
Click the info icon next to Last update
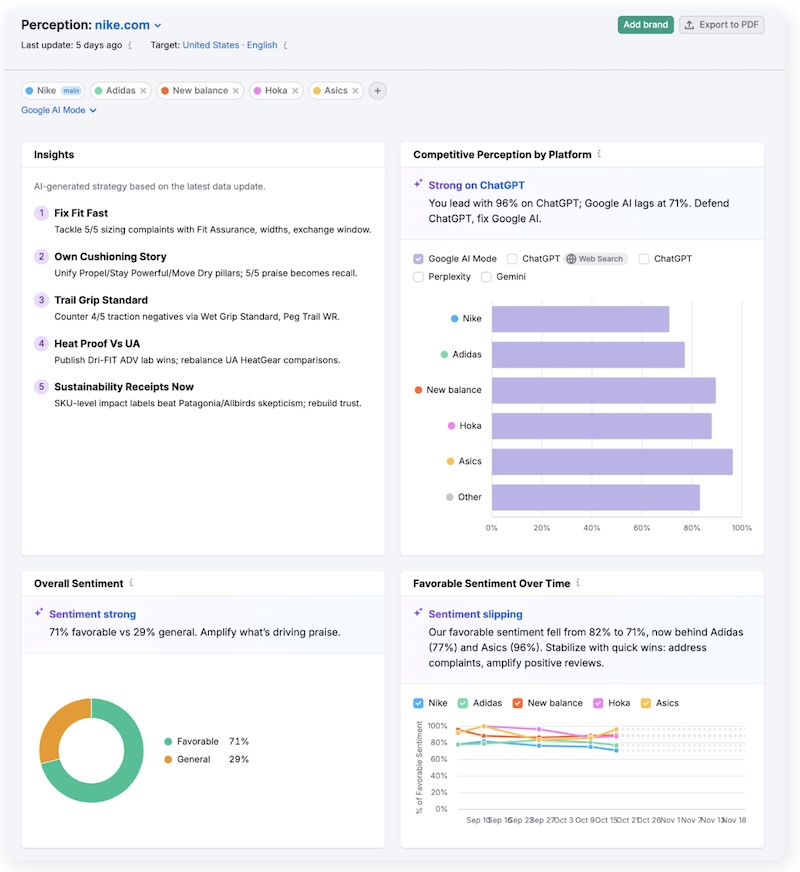click(130, 45)
